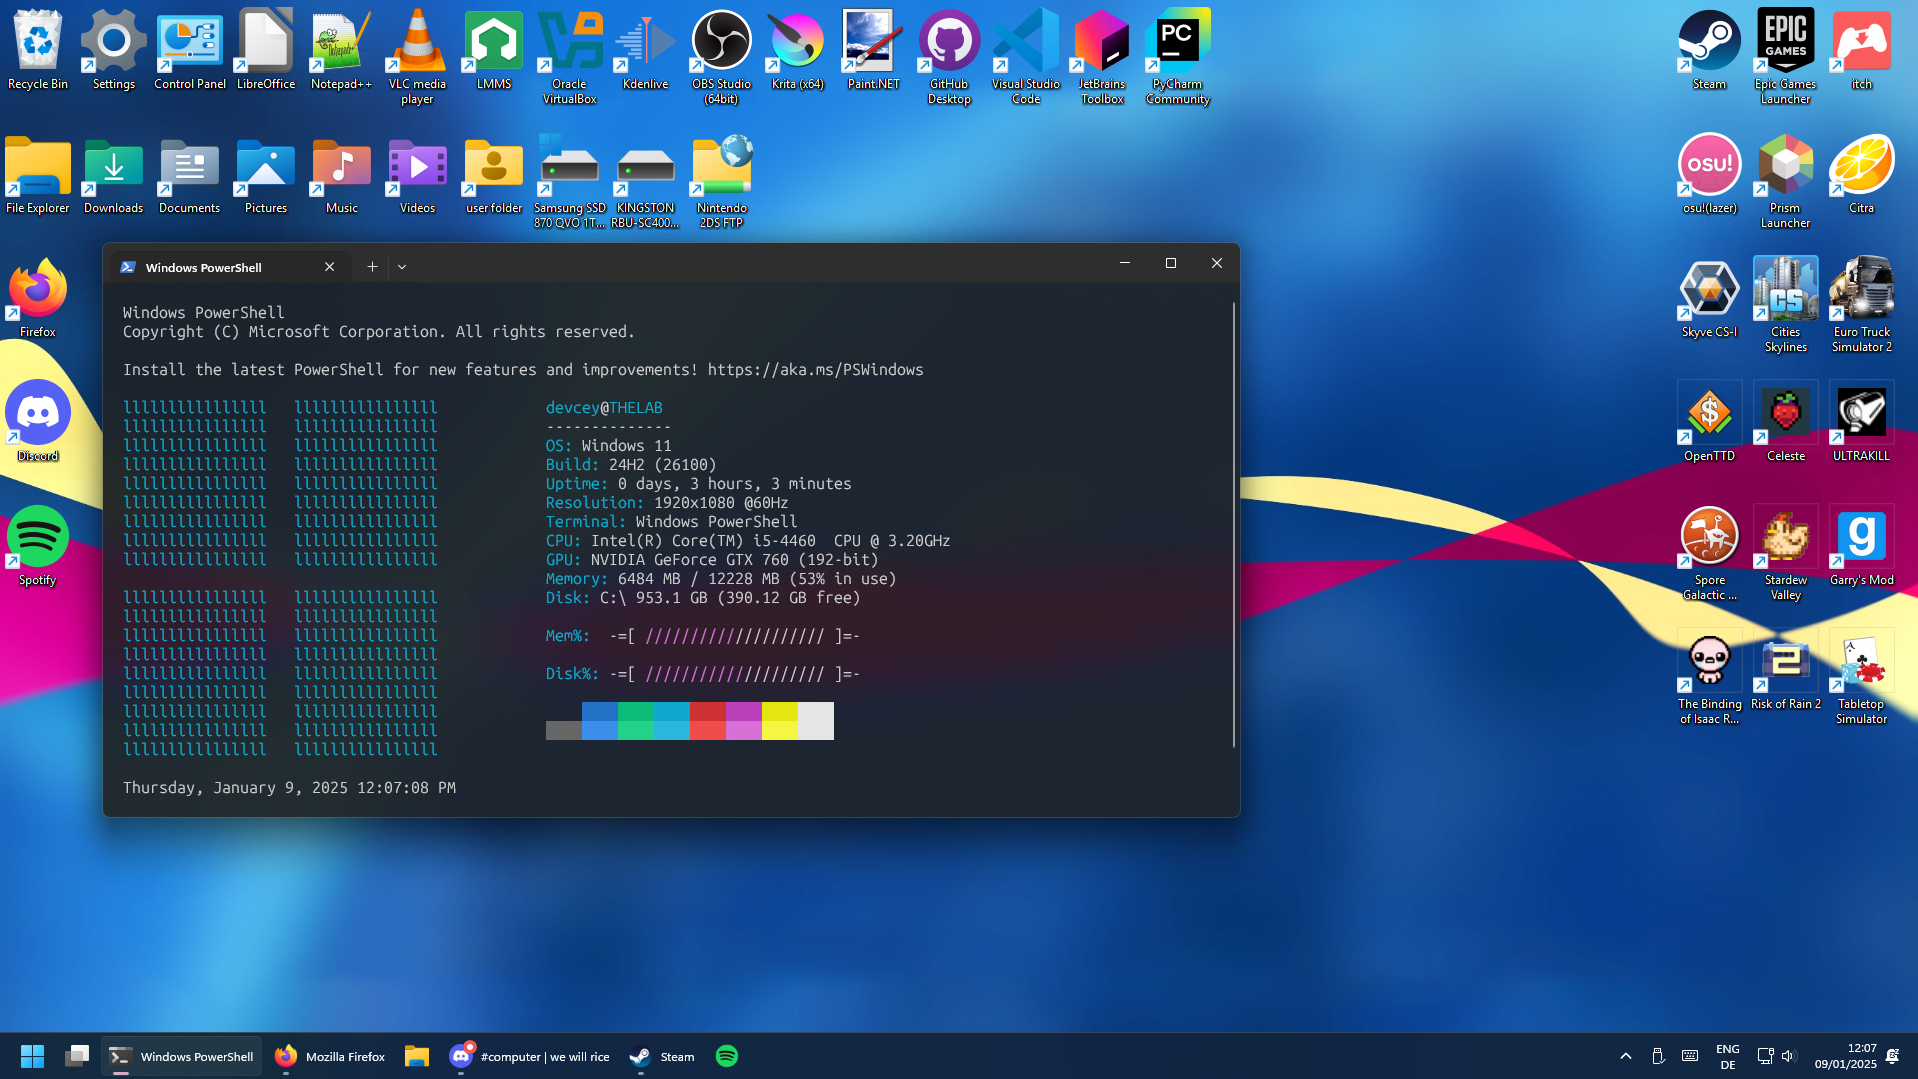The image size is (1918, 1079).
Task: Click the green color block in terminal palette
Action: pyautogui.click(x=635, y=720)
